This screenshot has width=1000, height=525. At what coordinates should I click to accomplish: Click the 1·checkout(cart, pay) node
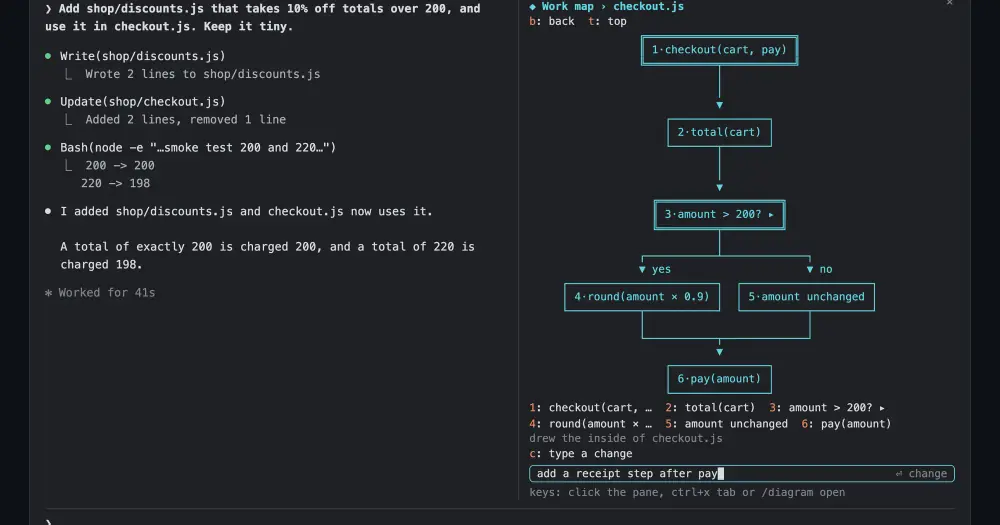pyautogui.click(x=719, y=50)
